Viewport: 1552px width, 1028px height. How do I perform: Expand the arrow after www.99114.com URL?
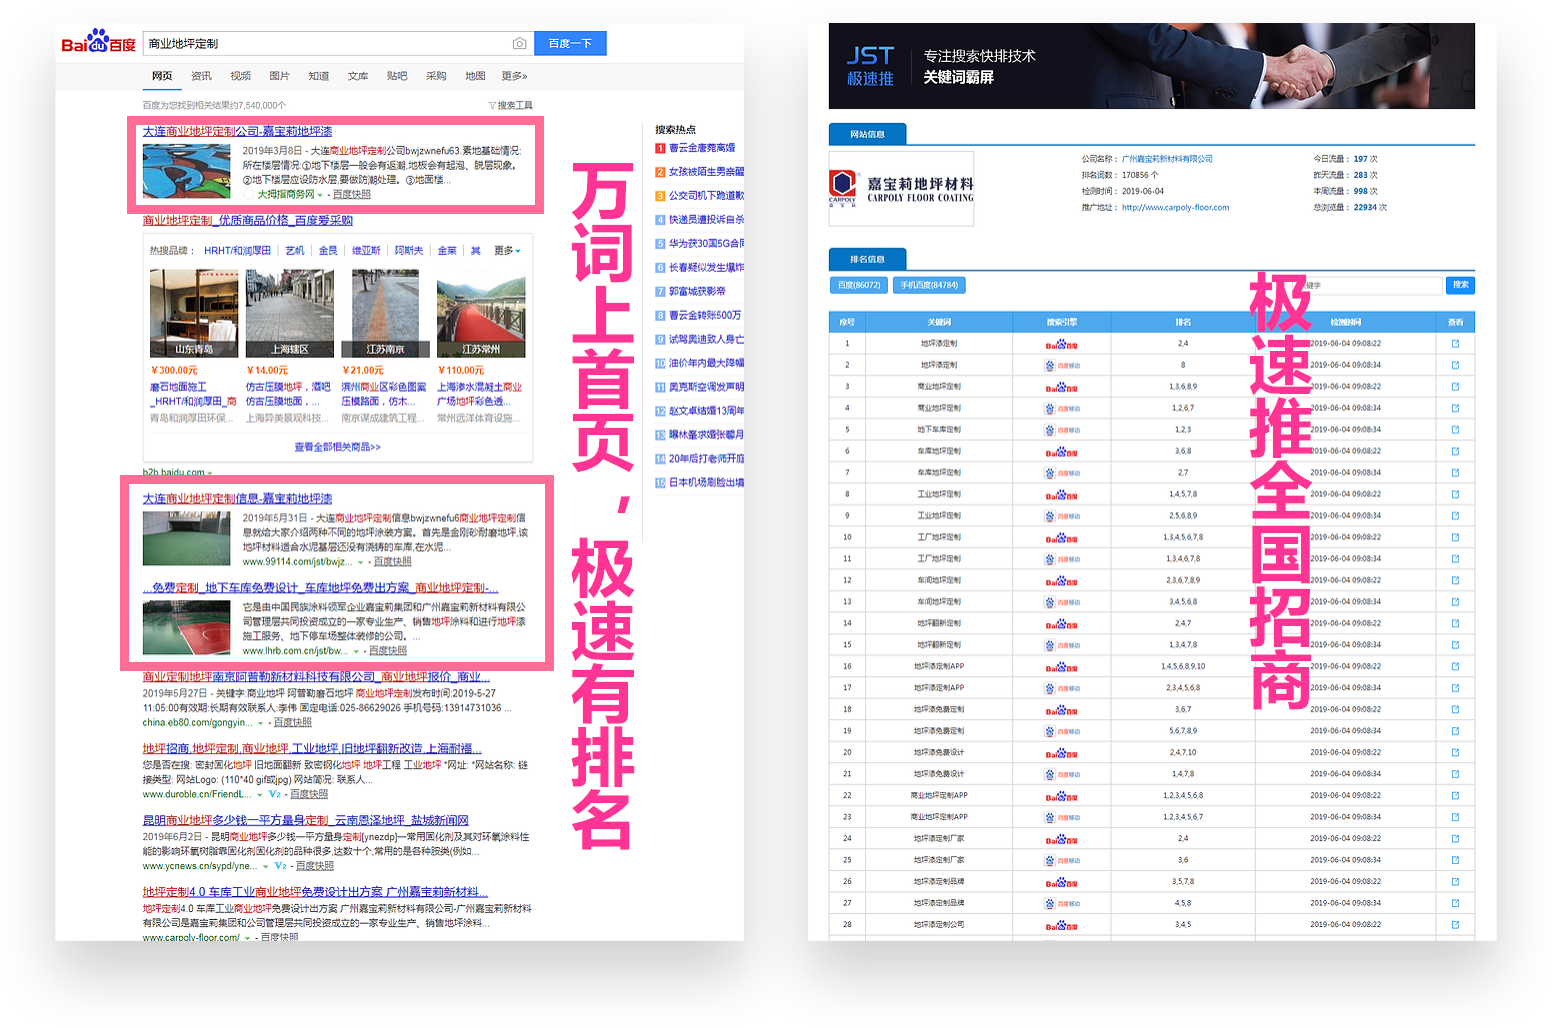(x=360, y=562)
